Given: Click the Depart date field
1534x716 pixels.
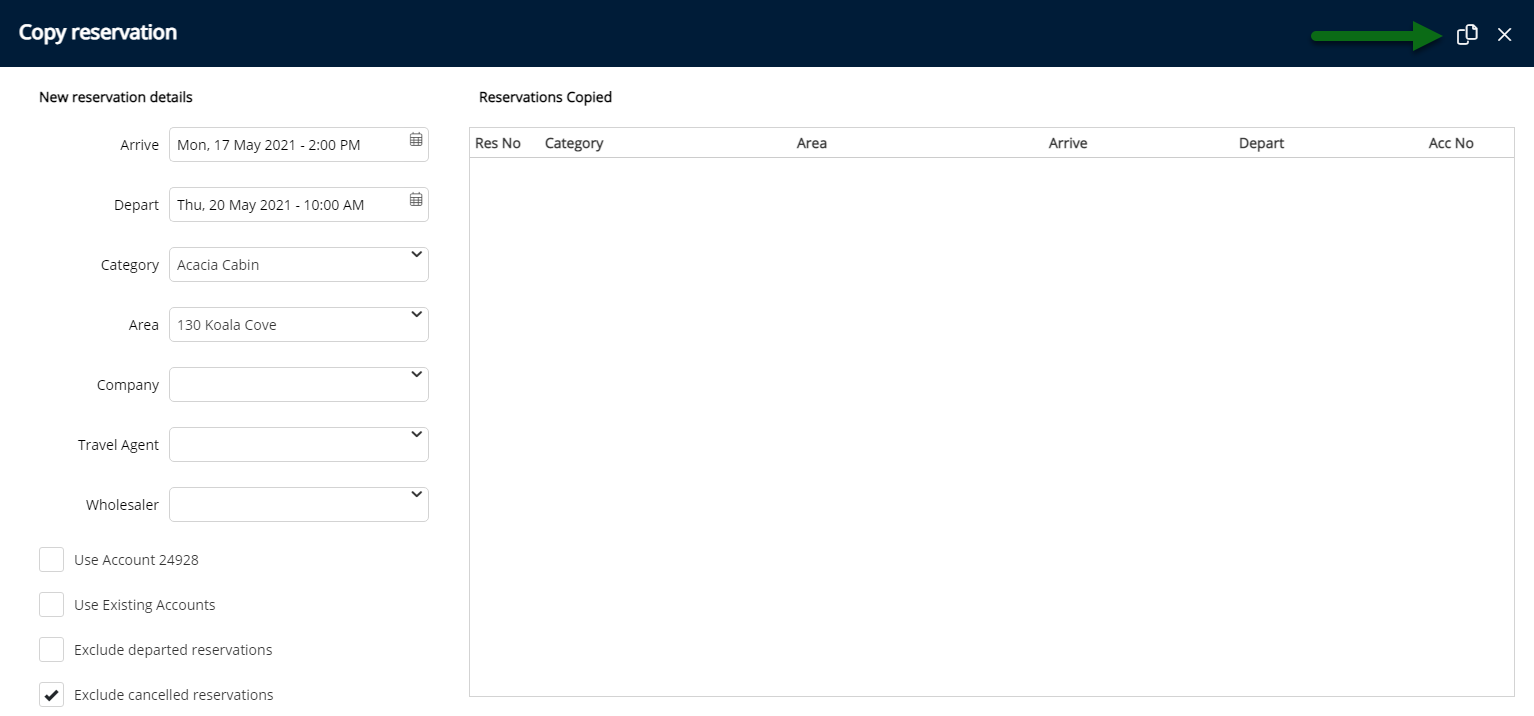Looking at the screenshot, I should click(299, 205).
